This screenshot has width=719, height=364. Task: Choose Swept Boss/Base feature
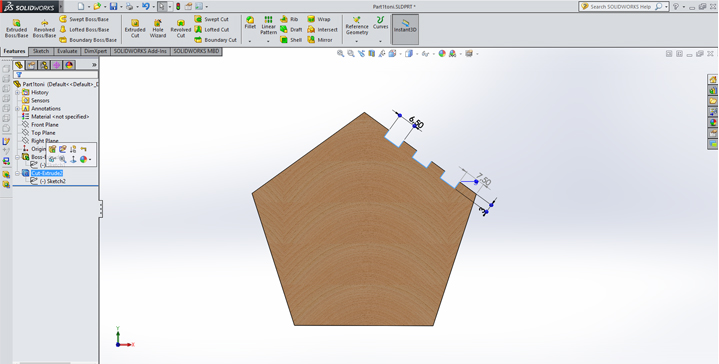point(84,19)
